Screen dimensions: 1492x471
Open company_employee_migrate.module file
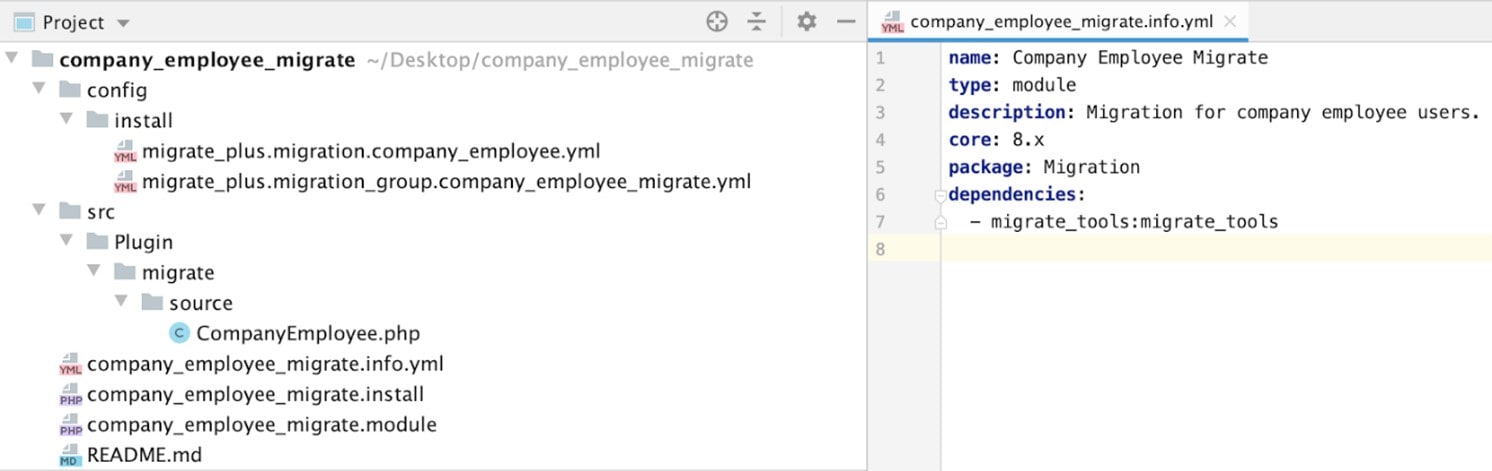tap(262, 424)
